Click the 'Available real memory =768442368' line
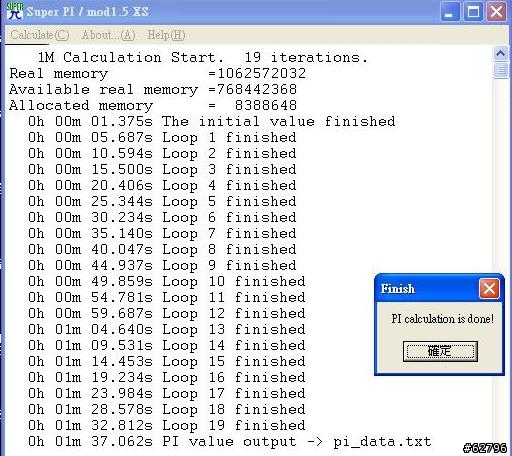Screen dimensions: 512x456 click(x=153, y=90)
